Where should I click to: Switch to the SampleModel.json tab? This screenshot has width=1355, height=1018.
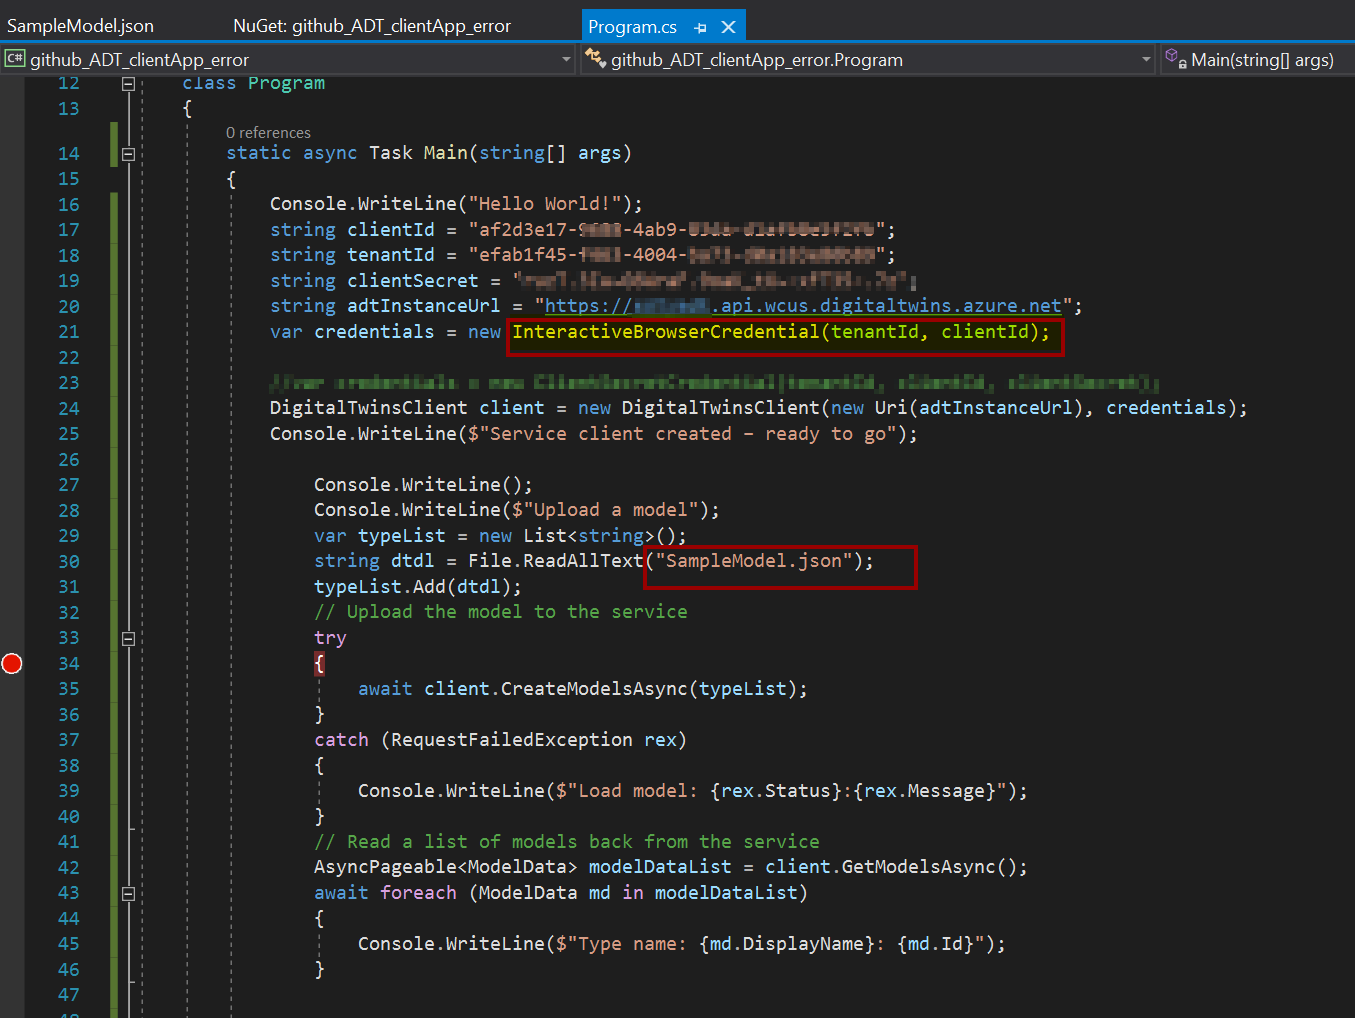pos(80,26)
